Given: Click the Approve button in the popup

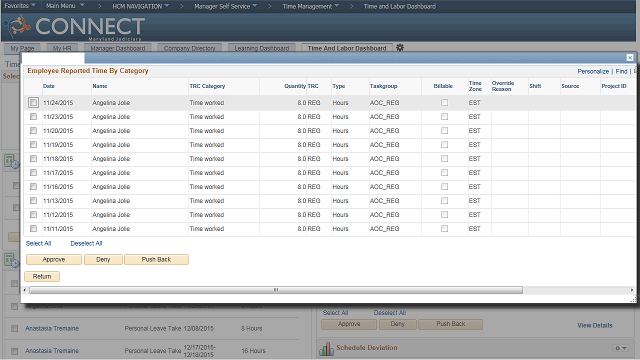Looking at the screenshot, I should pyautogui.click(x=54, y=260).
